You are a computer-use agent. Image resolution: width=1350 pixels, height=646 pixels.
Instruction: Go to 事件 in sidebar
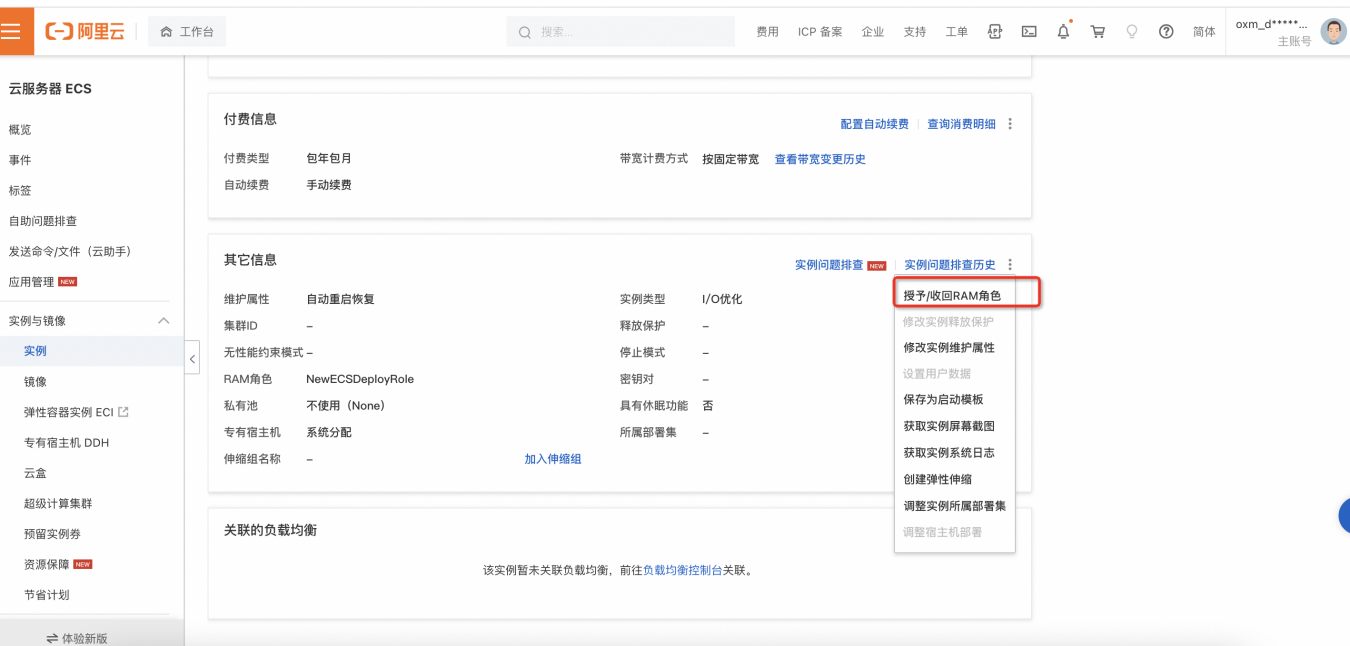(20, 160)
